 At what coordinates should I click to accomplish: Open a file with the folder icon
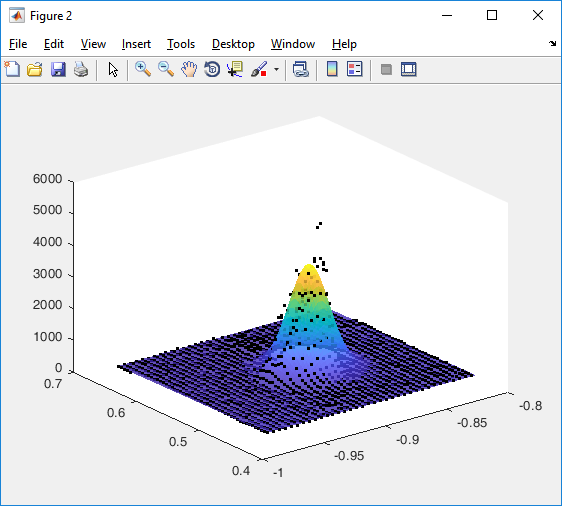(35, 69)
